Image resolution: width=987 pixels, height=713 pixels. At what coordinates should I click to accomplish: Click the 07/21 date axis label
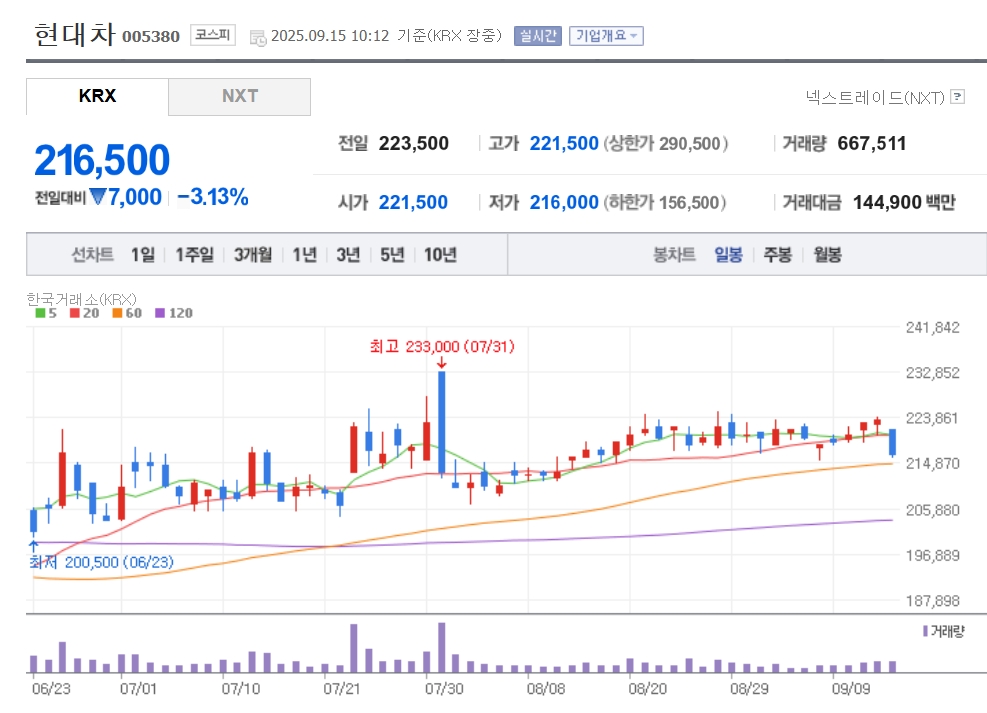point(342,688)
